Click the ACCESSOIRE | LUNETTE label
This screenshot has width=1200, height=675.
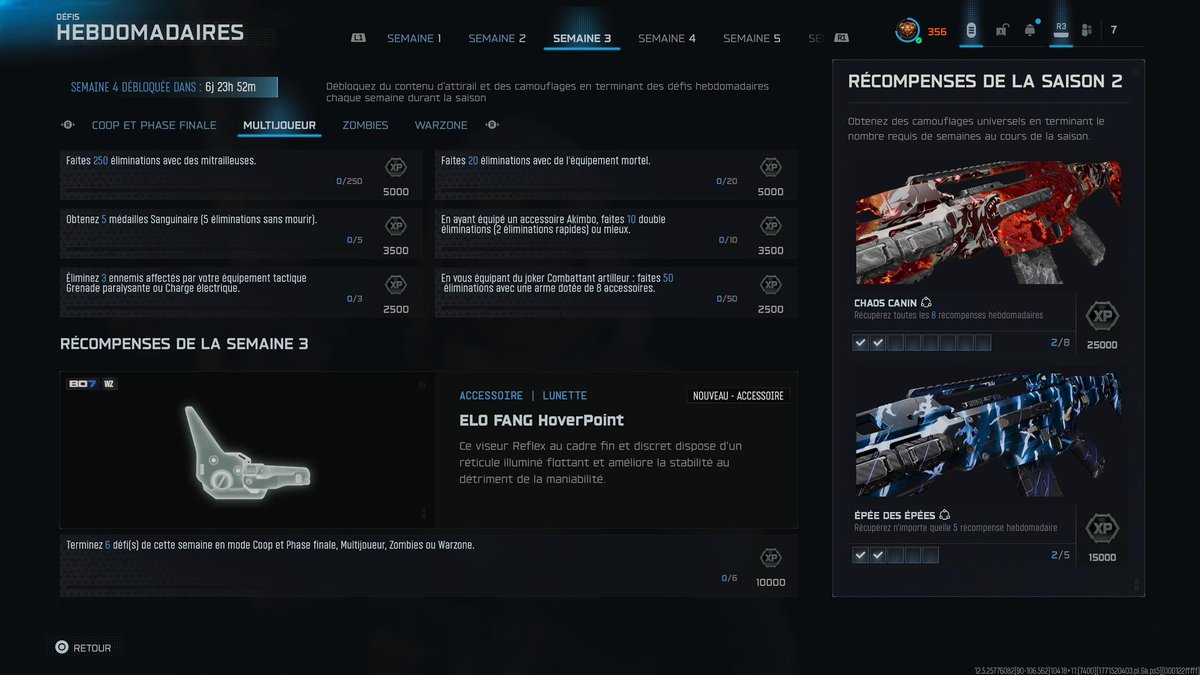point(523,396)
